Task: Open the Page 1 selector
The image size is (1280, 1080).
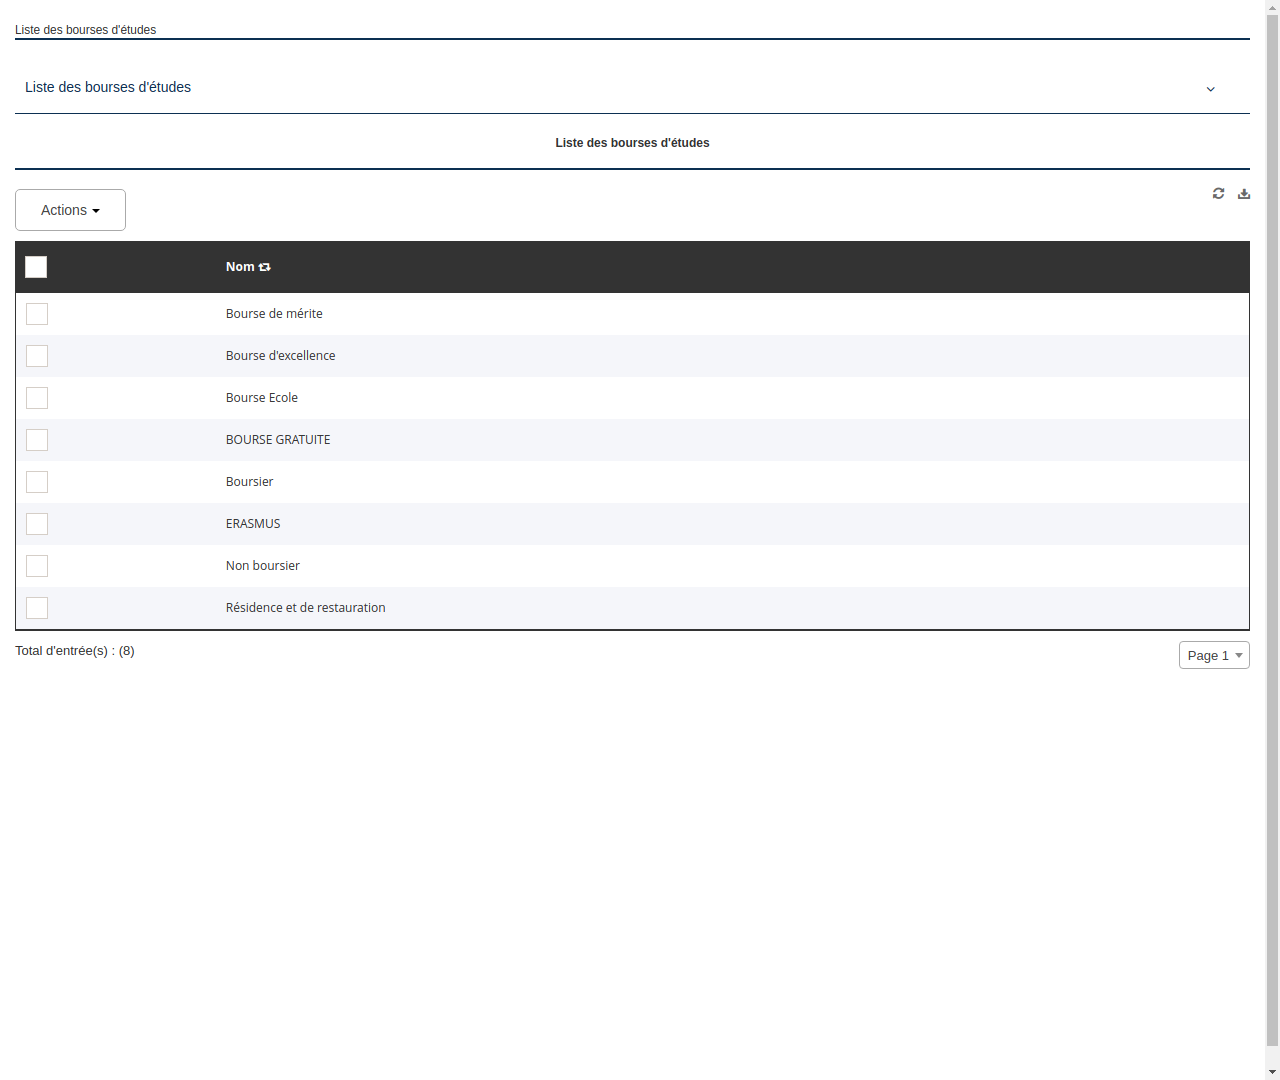Action: click(x=1214, y=655)
